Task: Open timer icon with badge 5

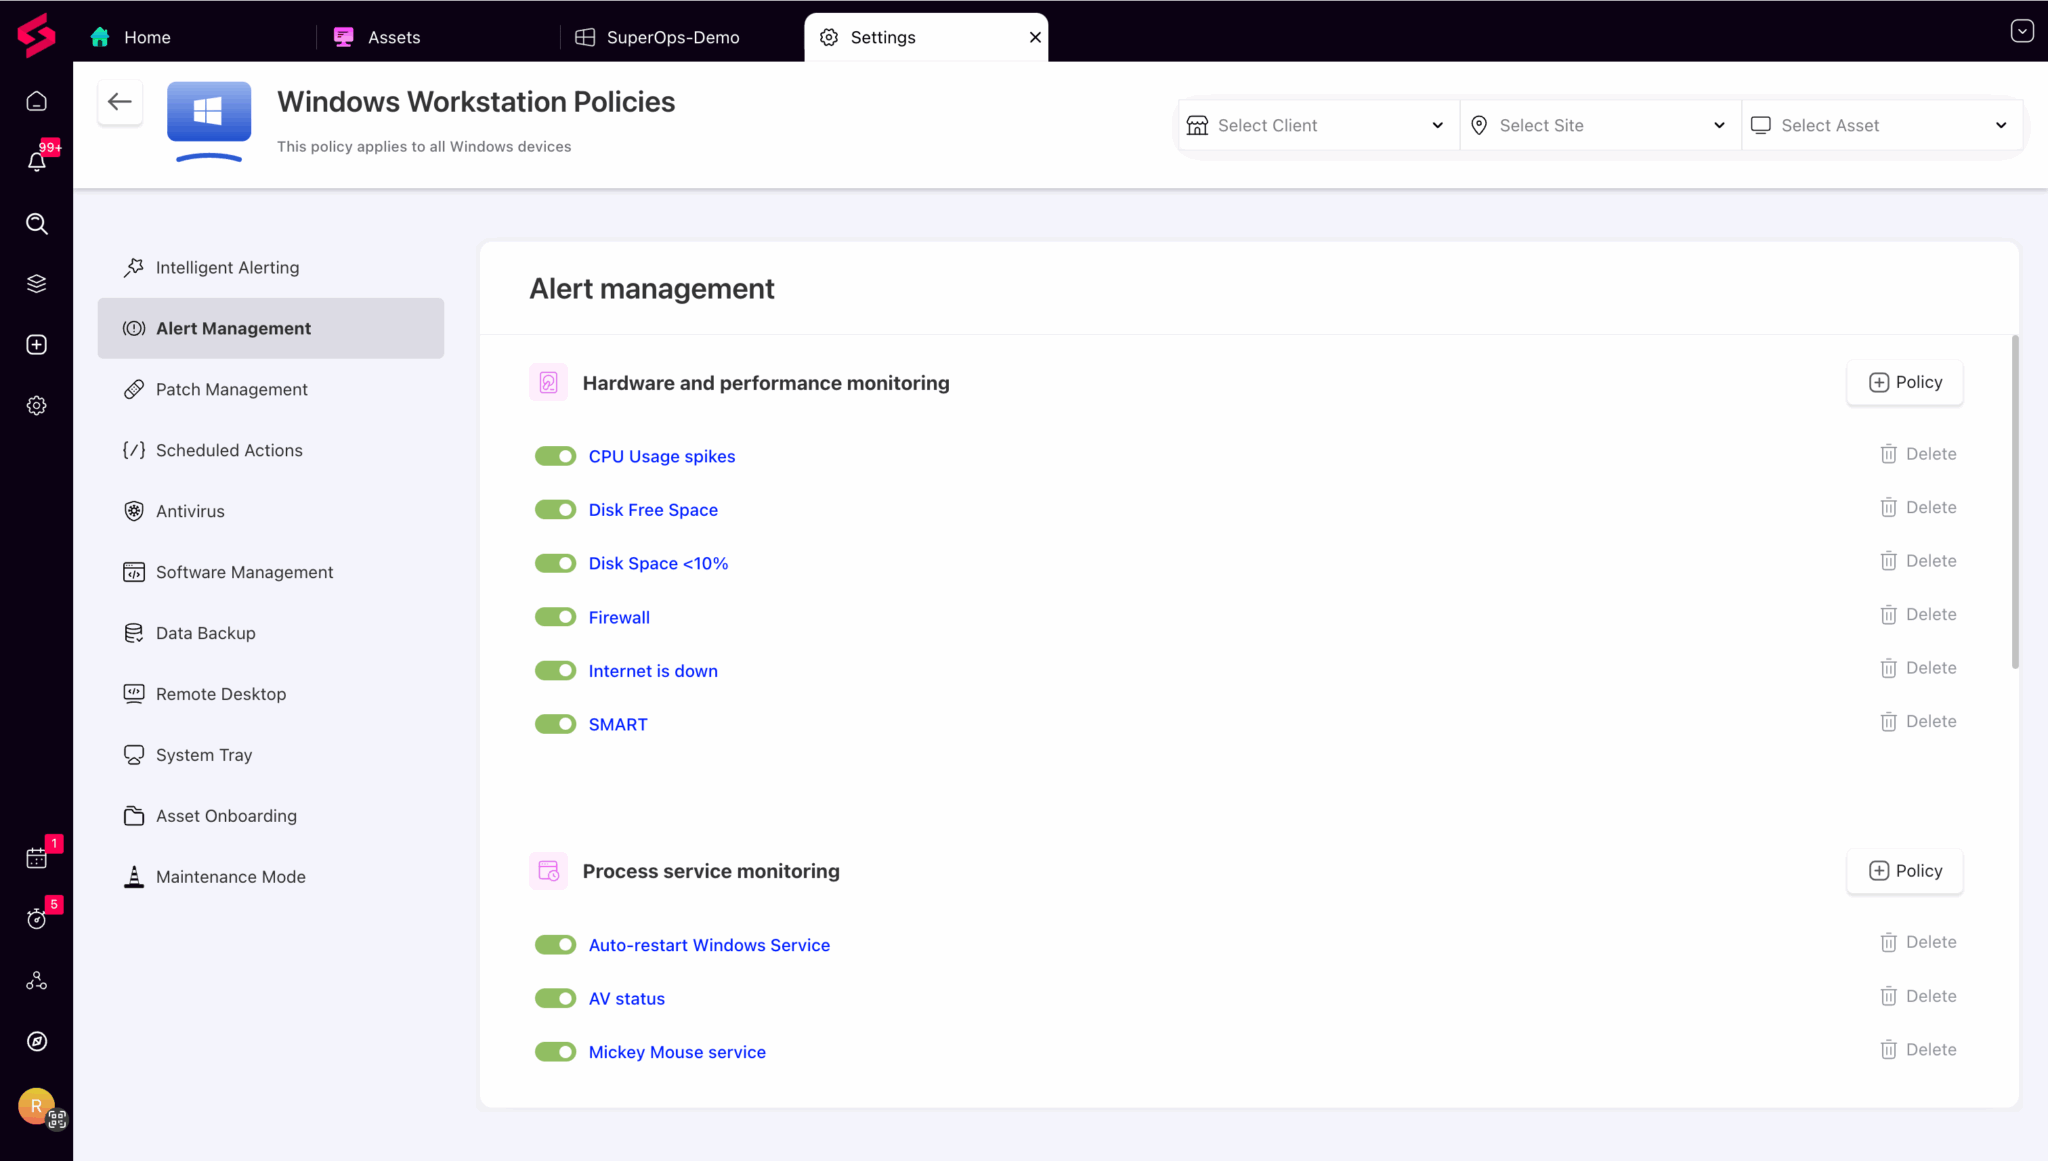Action: pos(36,919)
